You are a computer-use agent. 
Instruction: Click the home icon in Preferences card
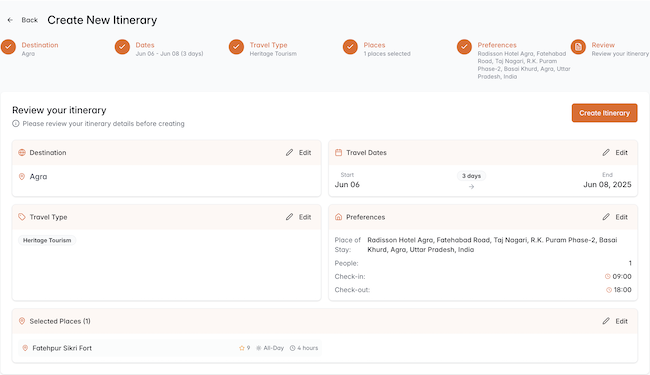339,217
